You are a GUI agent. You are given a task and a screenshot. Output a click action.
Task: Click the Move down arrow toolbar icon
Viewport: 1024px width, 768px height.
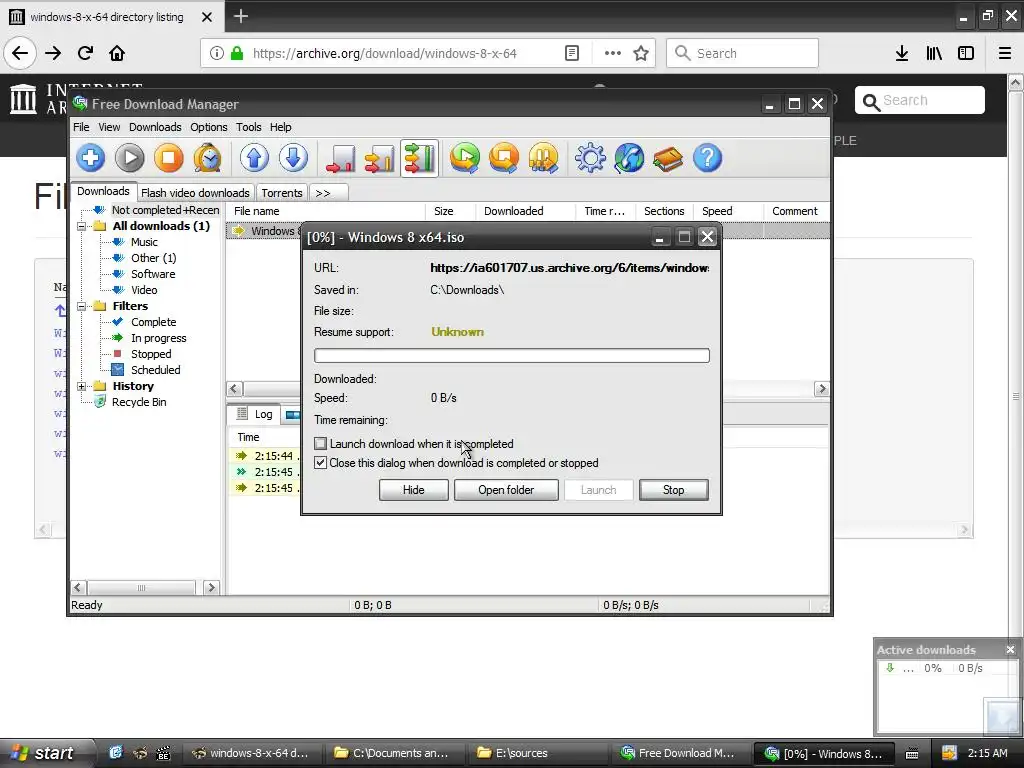coord(293,158)
